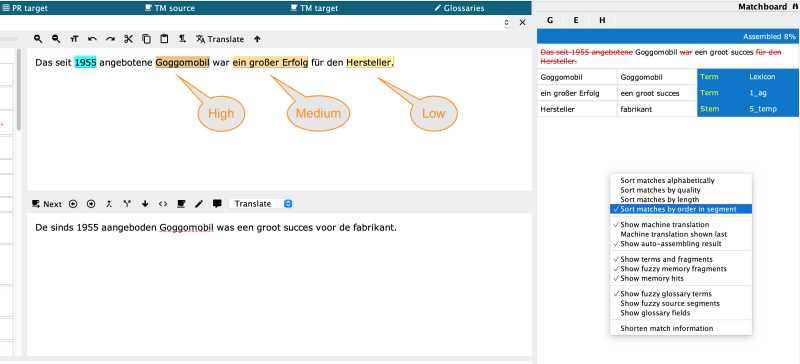Choose Shorten match information
Image resolution: width=800 pixels, height=364 pixels.
pyautogui.click(x=681, y=328)
